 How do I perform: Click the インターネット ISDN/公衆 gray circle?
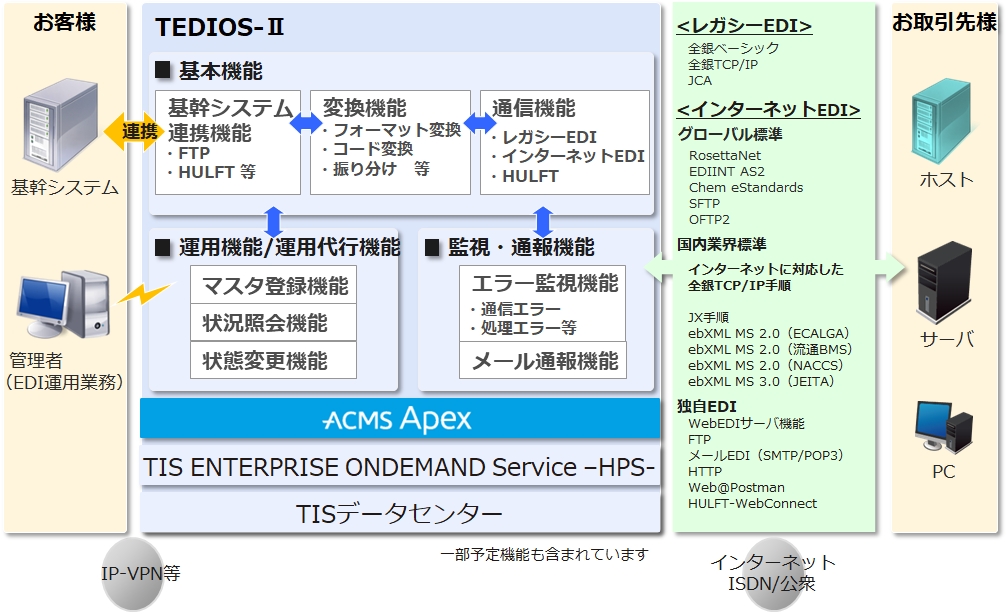(x=773, y=574)
